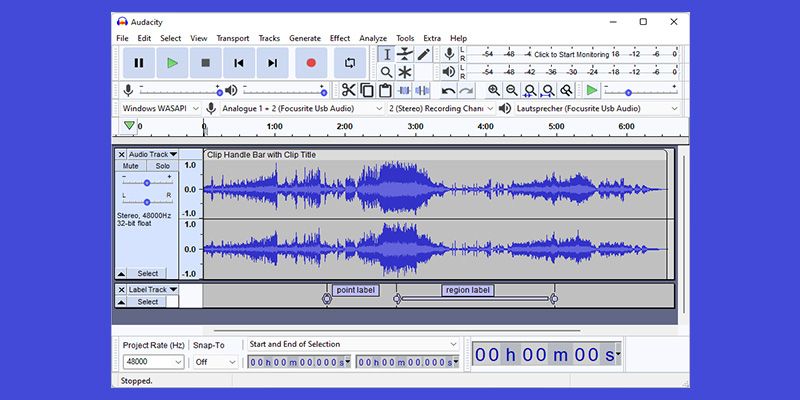Start playback with the green Play button
800x400 pixels.
[172, 63]
